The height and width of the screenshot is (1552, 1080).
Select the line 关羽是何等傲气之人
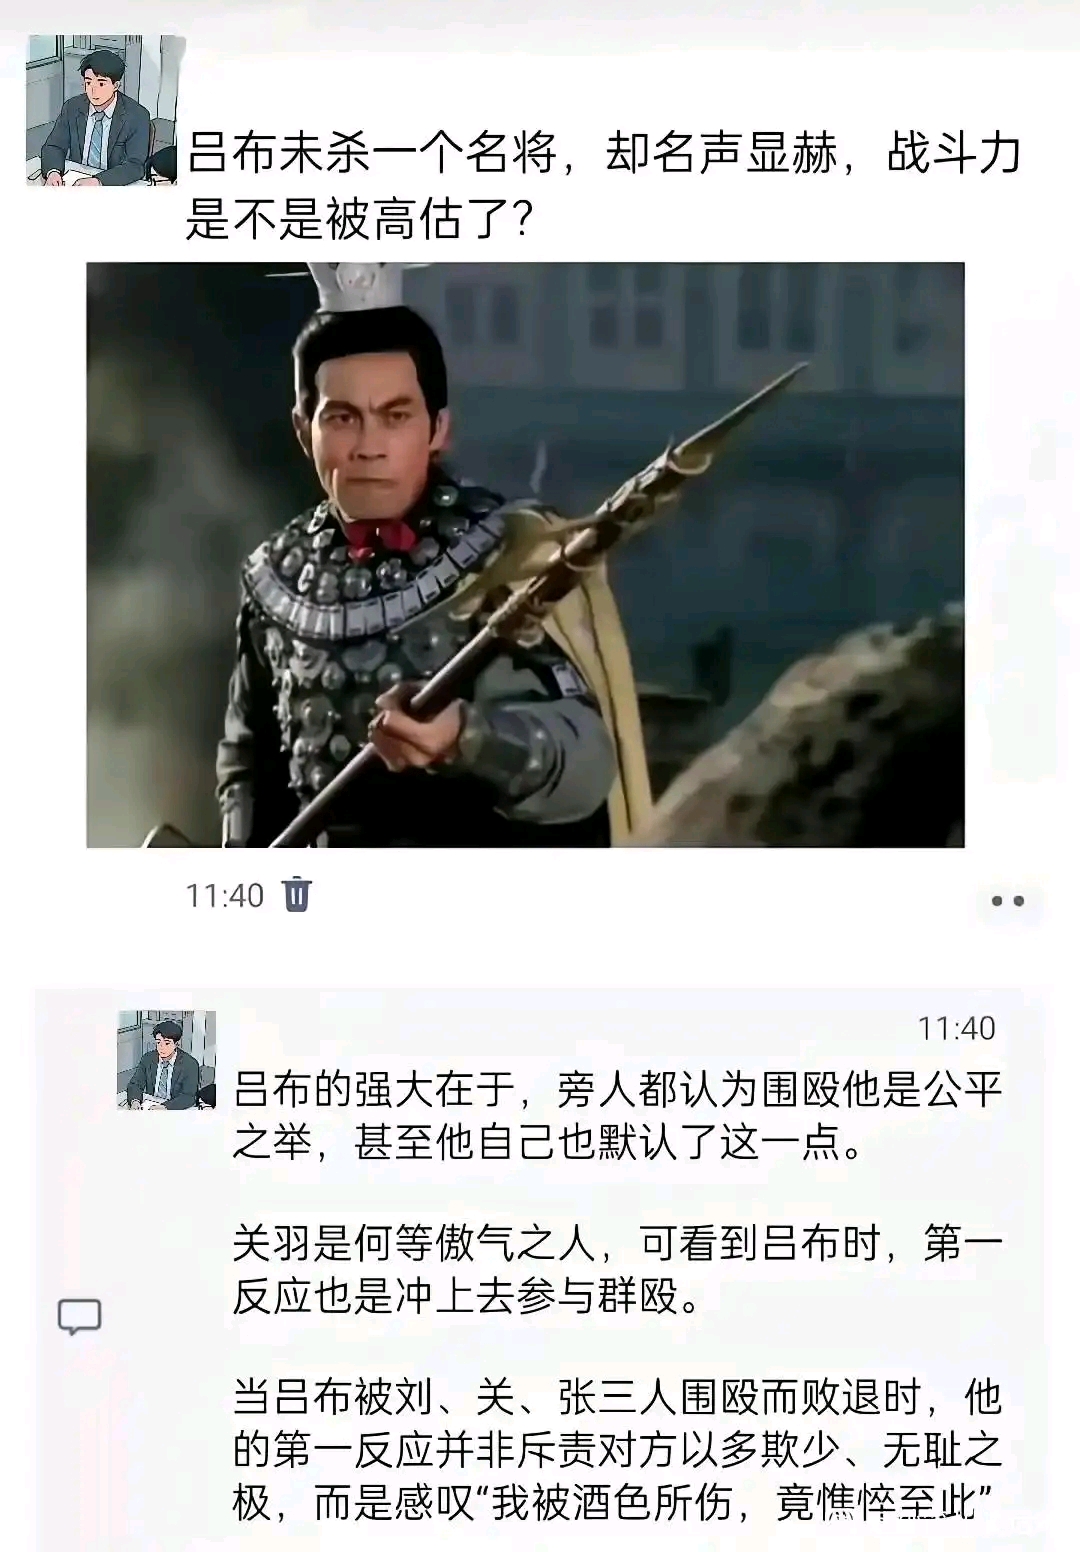pyautogui.click(x=618, y=1244)
